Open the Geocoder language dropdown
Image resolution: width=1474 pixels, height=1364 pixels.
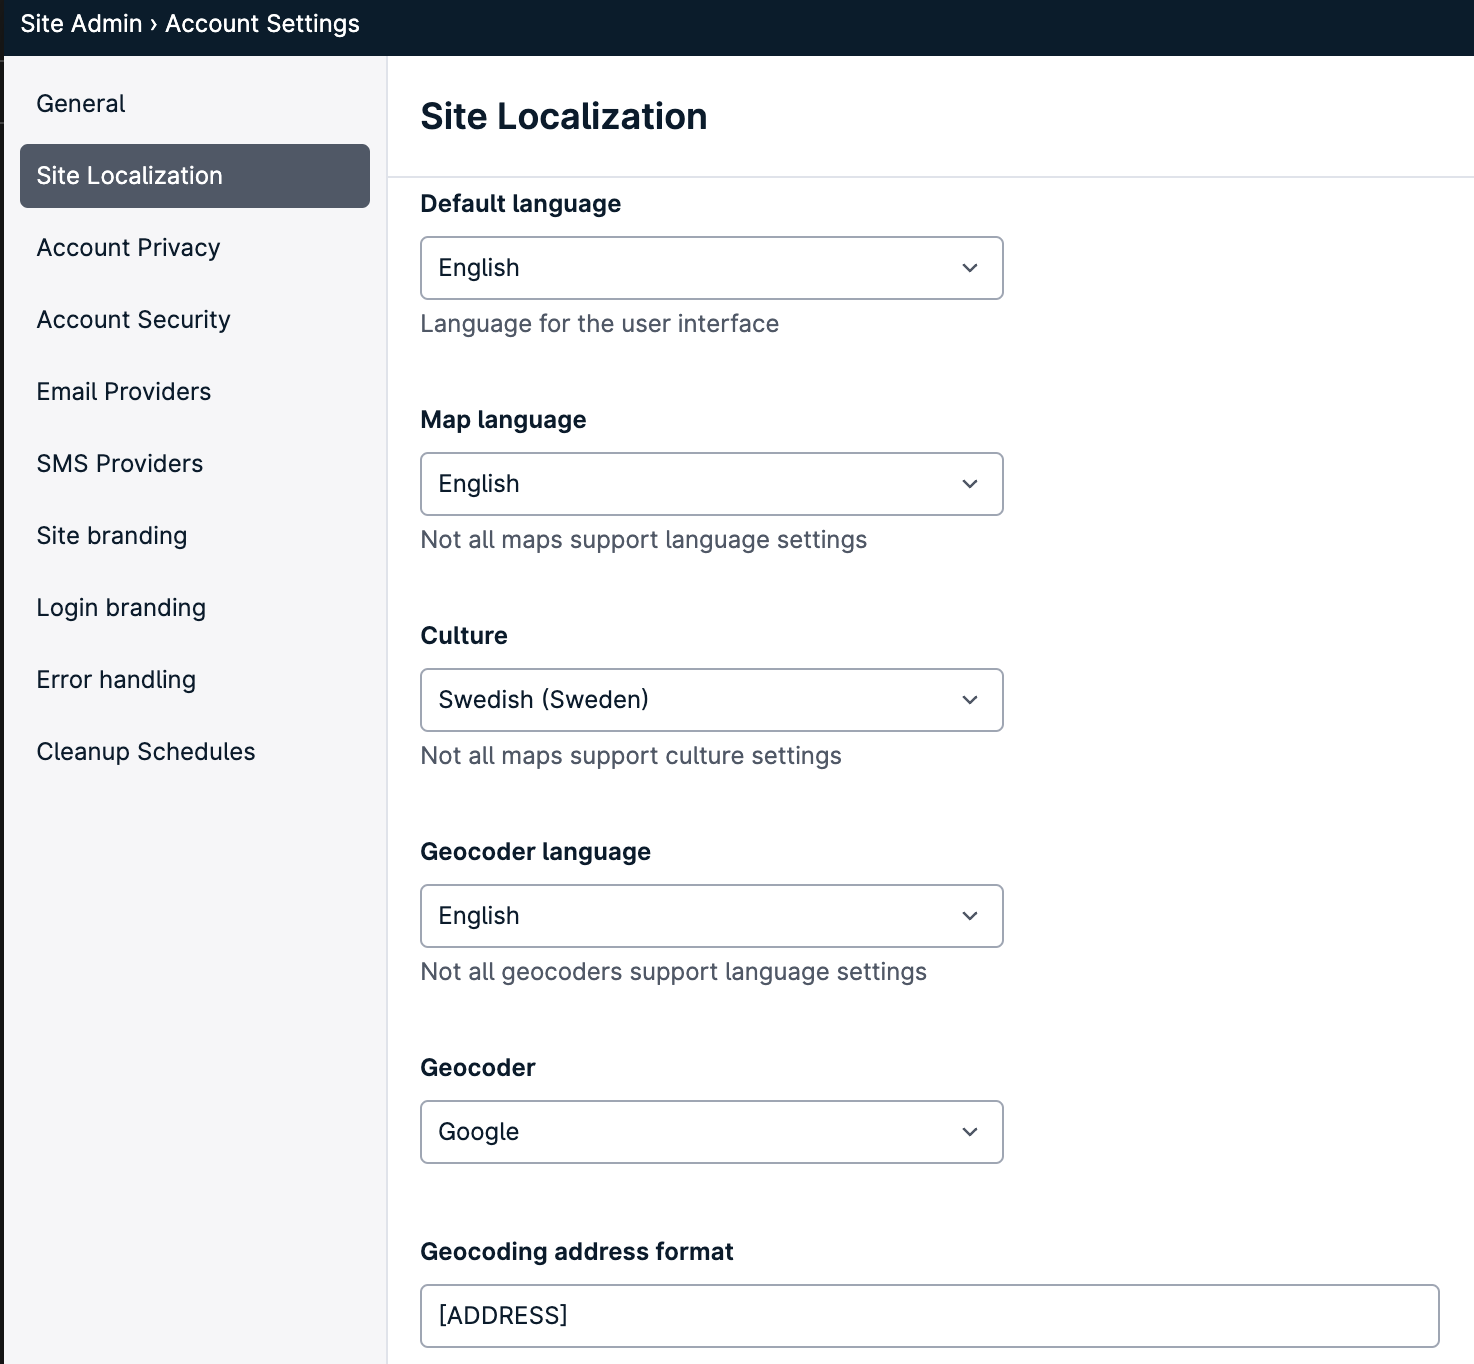coord(712,916)
